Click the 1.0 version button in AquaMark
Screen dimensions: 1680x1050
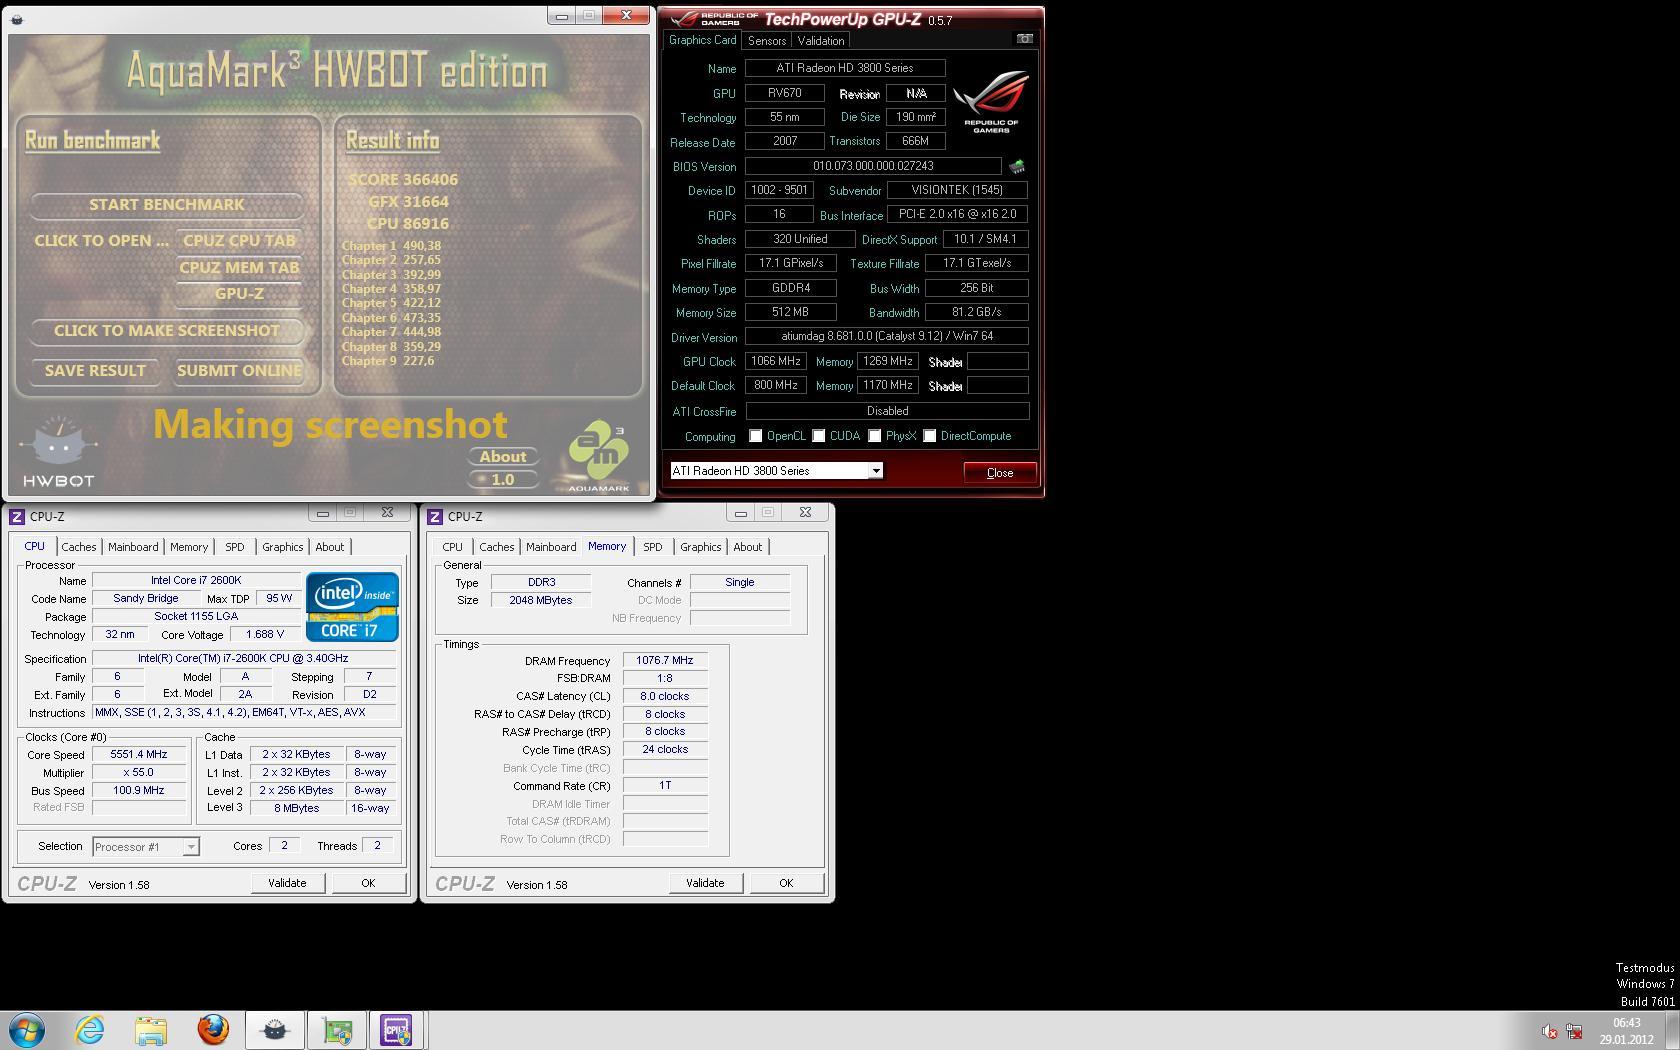[503, 480]
